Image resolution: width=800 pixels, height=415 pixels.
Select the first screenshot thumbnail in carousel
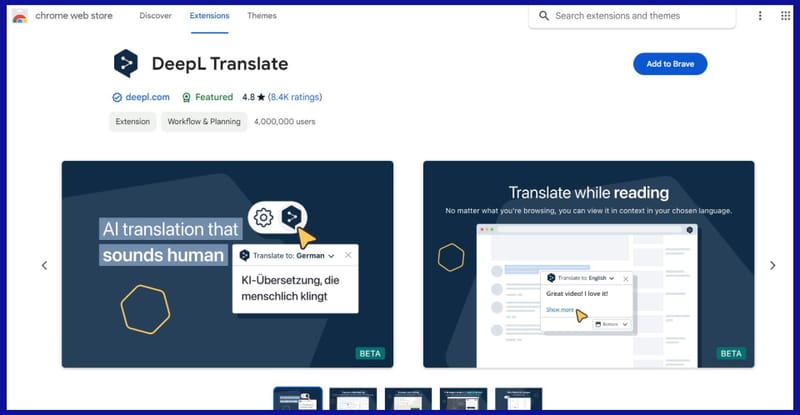[298, 401]
